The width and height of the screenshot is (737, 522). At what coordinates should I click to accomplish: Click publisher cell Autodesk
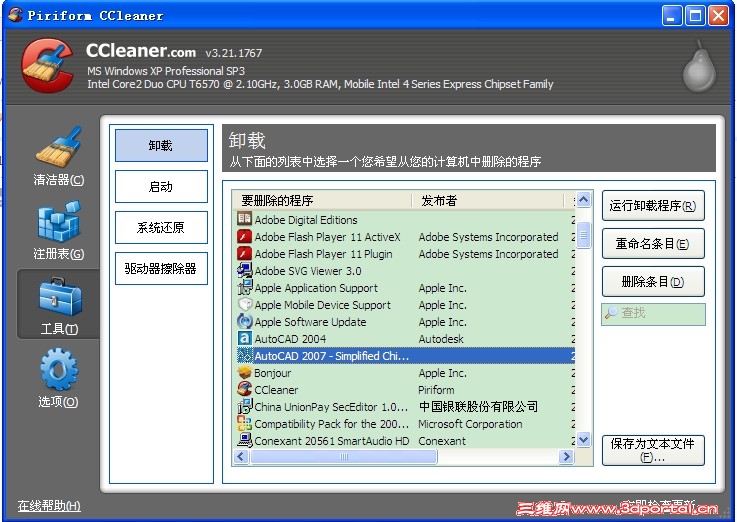441,338
